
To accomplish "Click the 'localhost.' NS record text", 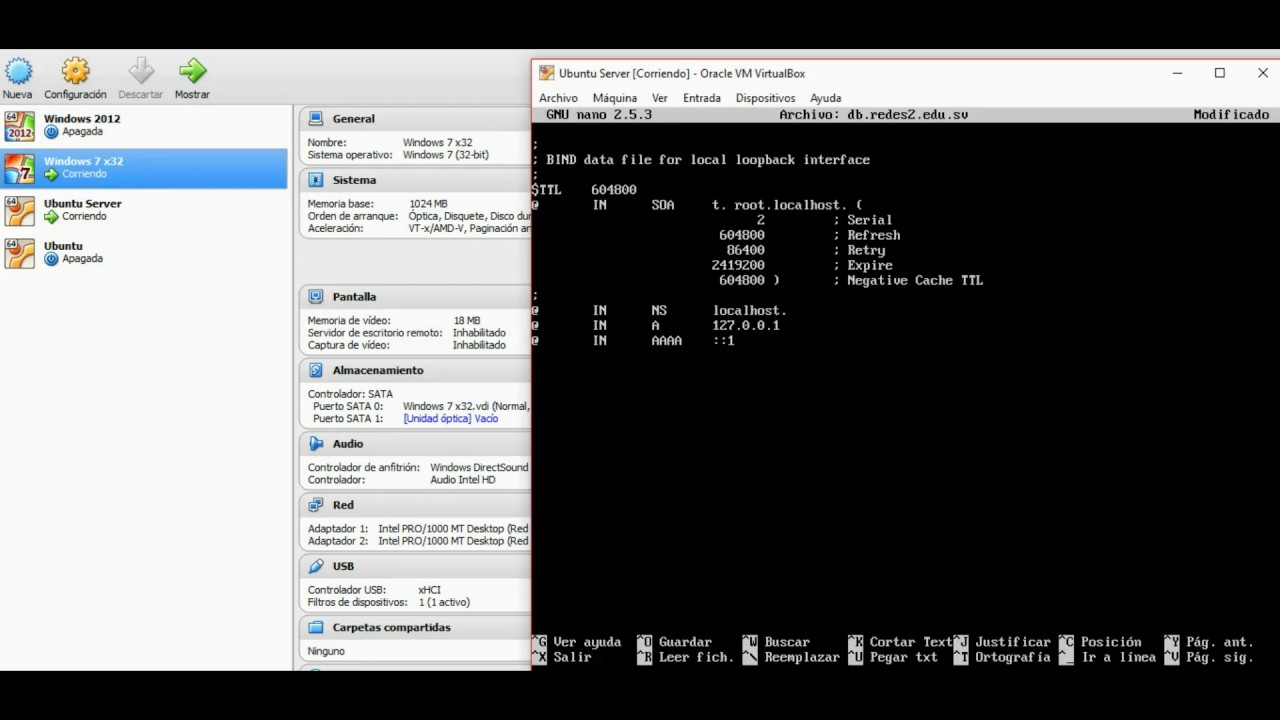I will [750, 310].
